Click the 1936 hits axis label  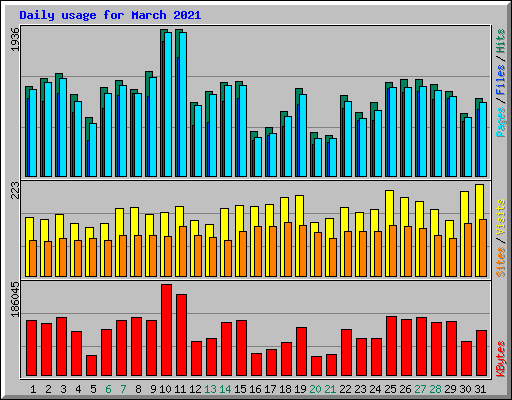[x=15, y=40]
